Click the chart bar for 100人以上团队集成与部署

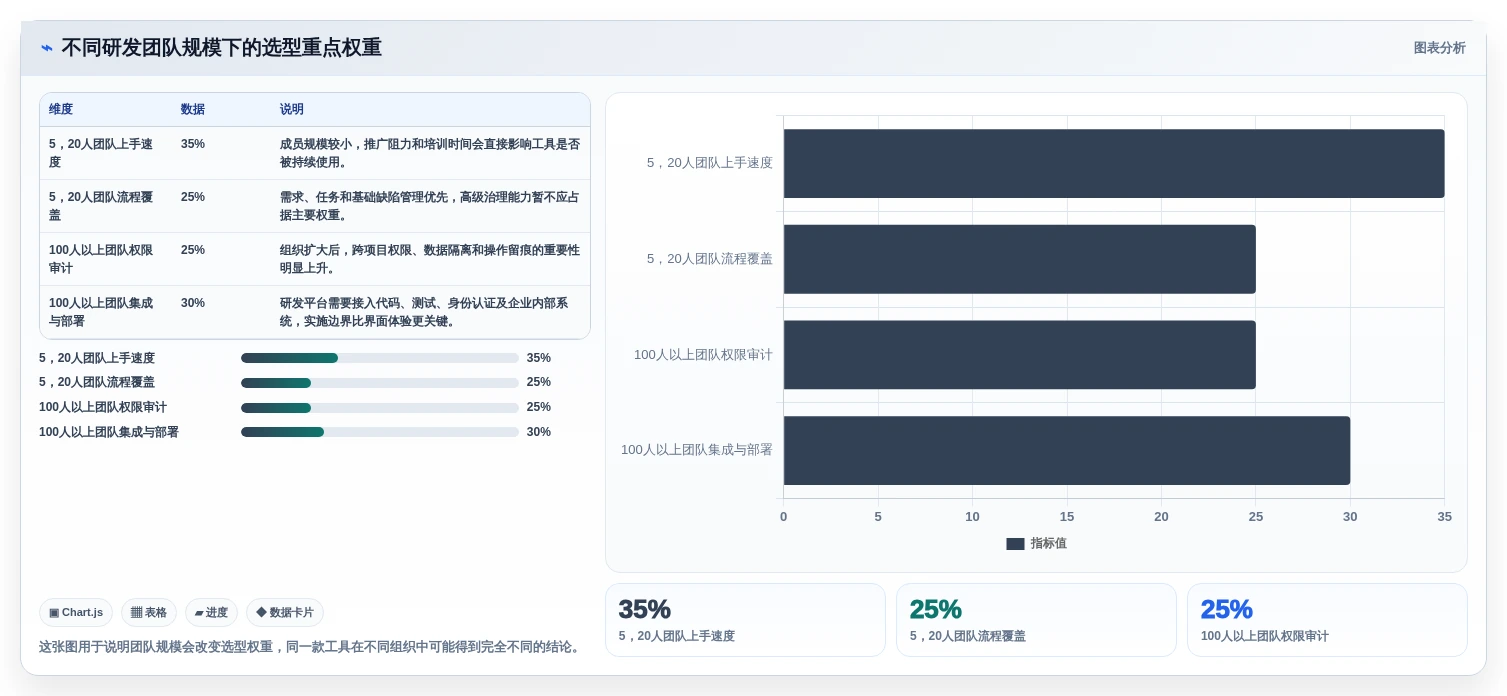1067,450
